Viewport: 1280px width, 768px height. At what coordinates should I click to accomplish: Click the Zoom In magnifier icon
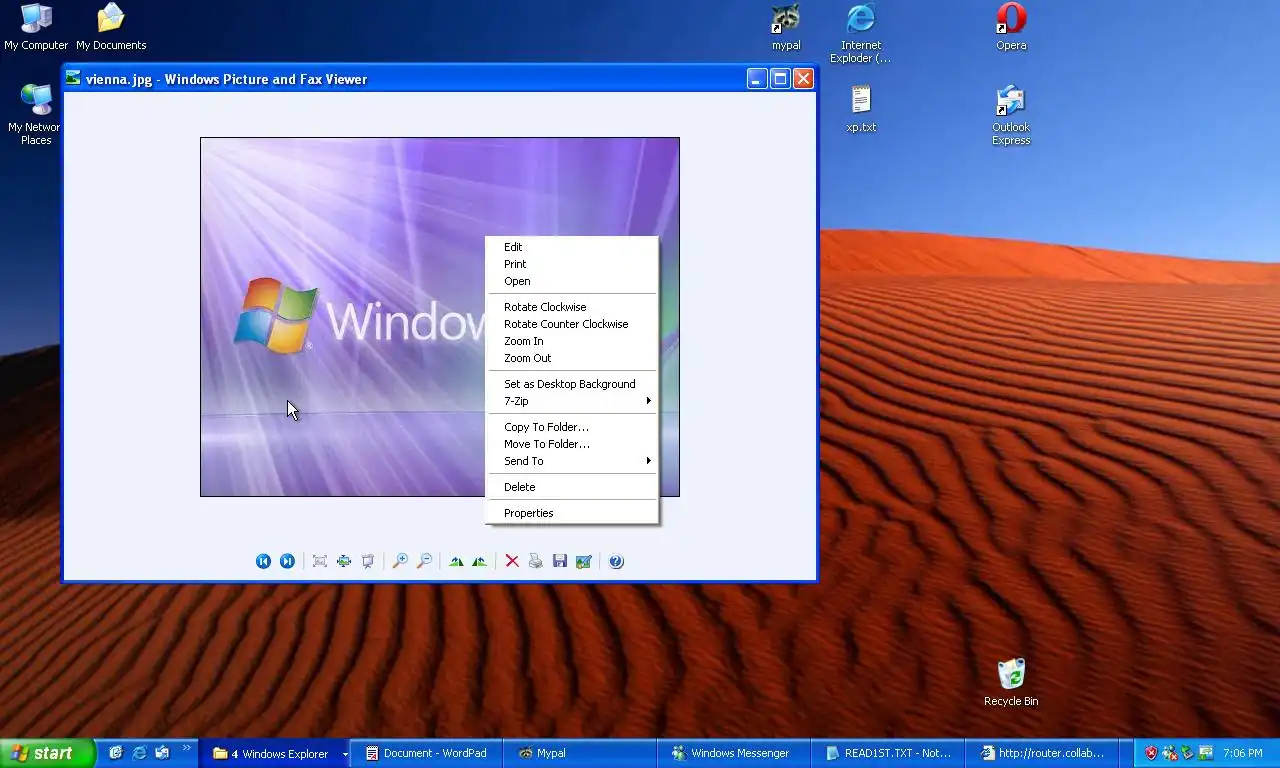click(400, 561)
